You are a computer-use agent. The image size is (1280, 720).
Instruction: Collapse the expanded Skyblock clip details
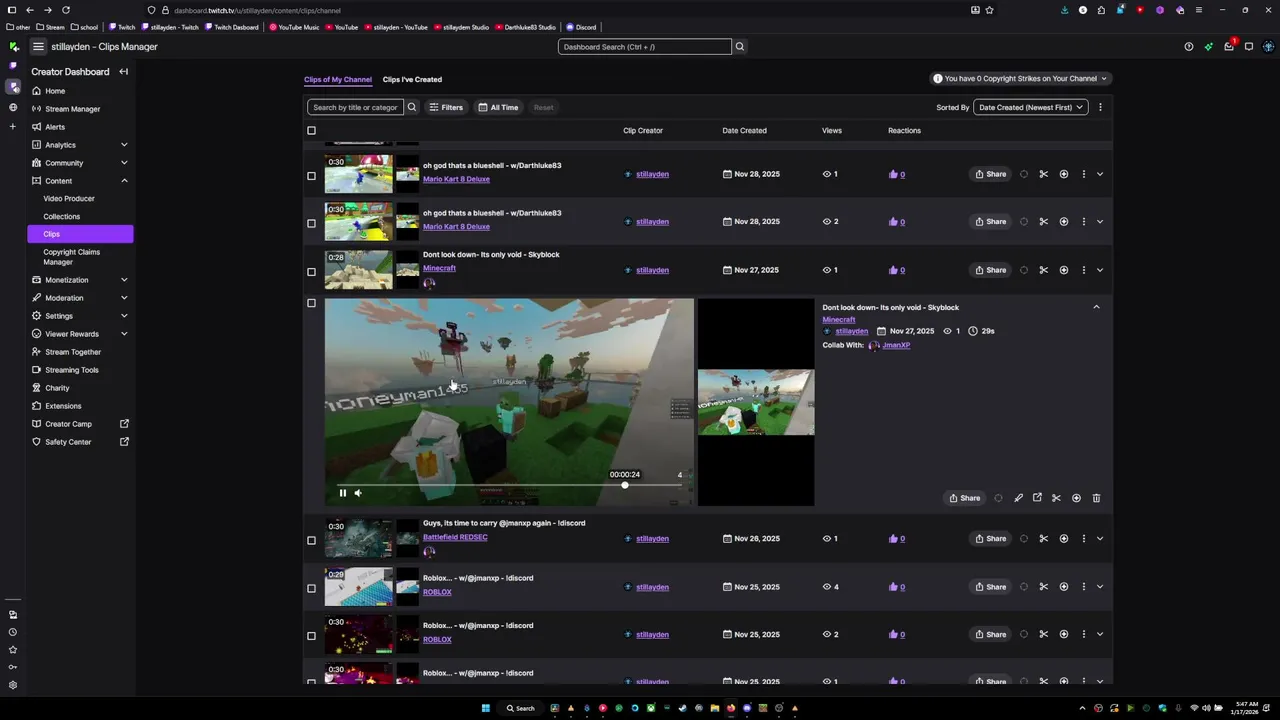pos(1096,307)
